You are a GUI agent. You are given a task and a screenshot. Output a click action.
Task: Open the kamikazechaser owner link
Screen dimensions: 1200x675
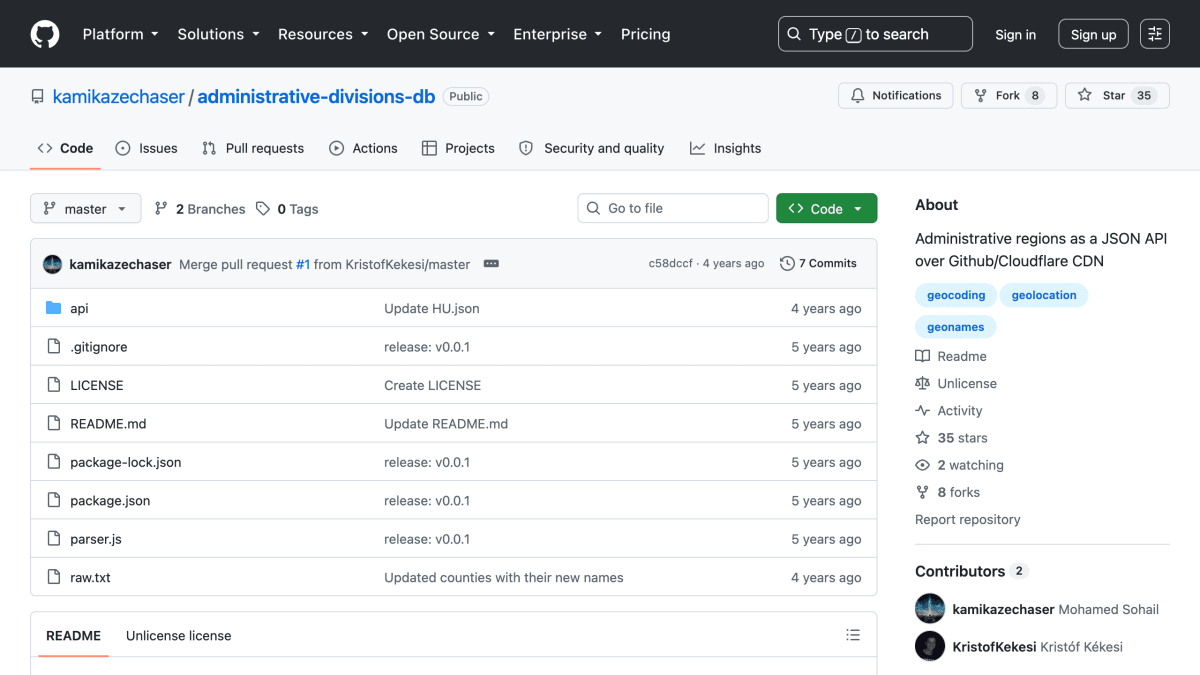119,97
